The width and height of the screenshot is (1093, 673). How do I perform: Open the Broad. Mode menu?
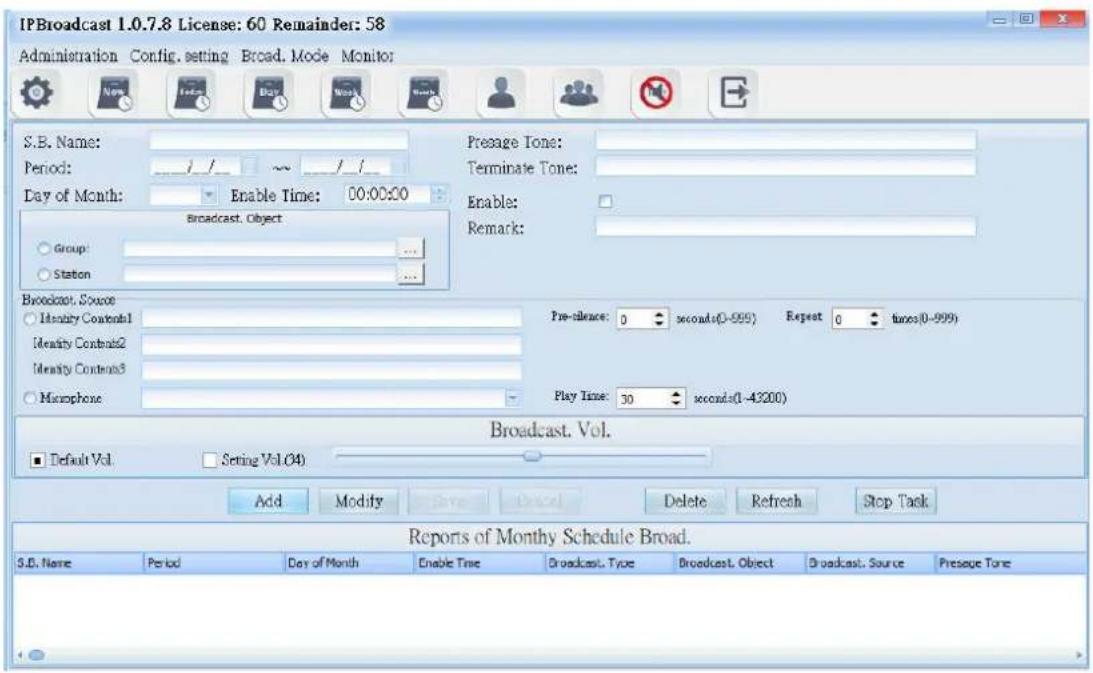pos(284,56)
